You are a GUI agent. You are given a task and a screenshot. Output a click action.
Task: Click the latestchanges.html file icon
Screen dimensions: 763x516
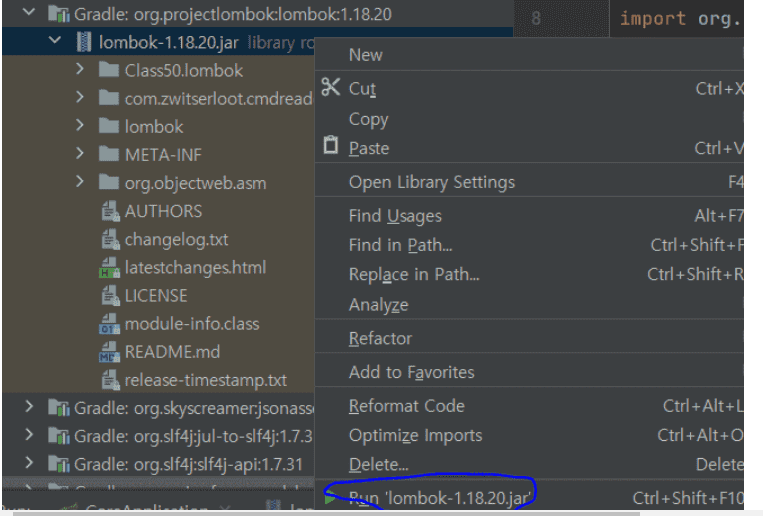pos(109,268)
